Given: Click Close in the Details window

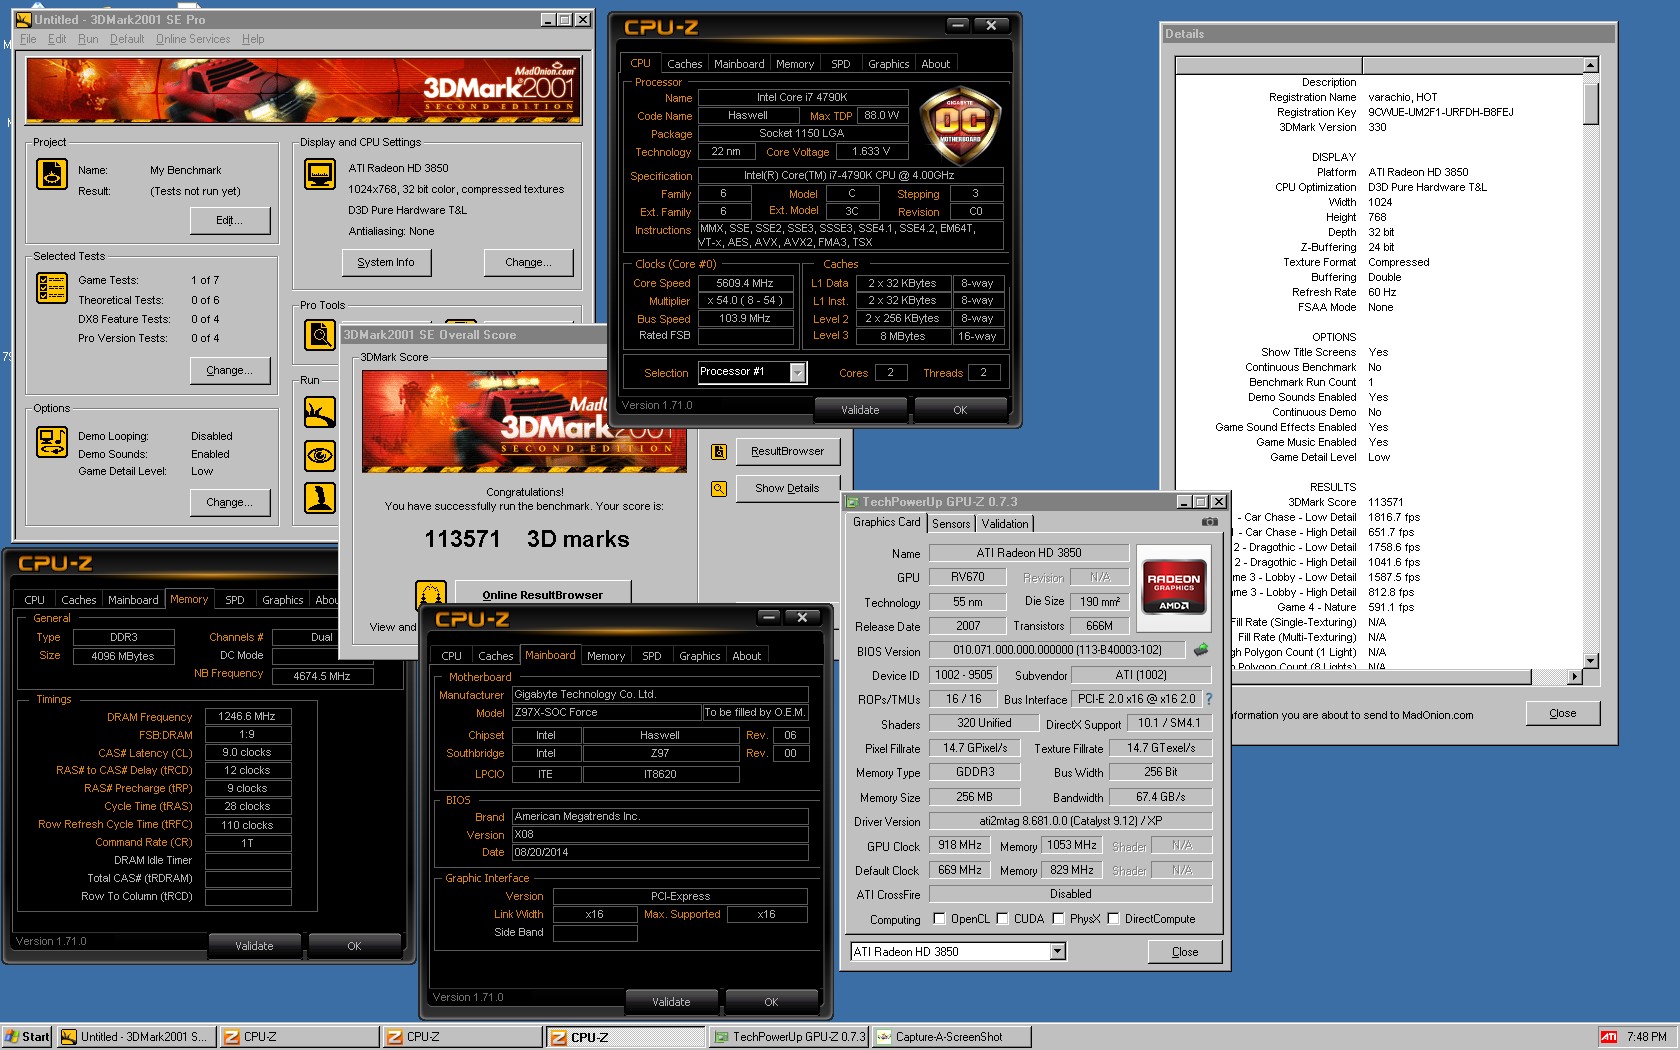Looking at the screenshot, I should 1562,713.
